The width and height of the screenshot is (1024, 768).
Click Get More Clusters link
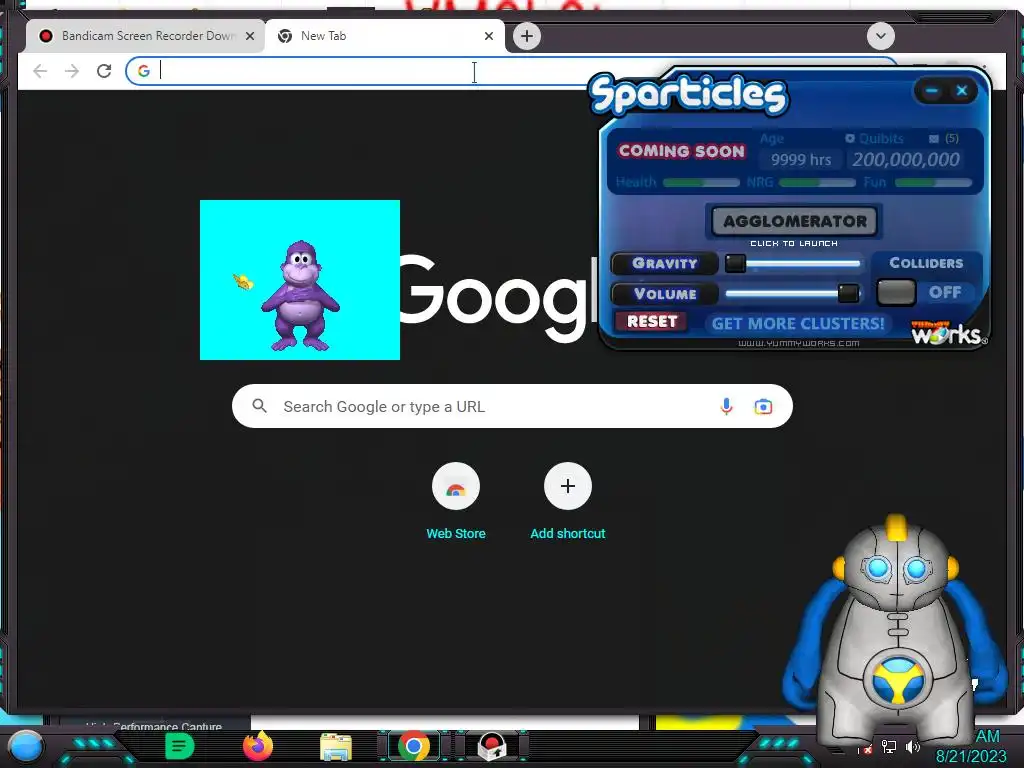coord(797,323)
